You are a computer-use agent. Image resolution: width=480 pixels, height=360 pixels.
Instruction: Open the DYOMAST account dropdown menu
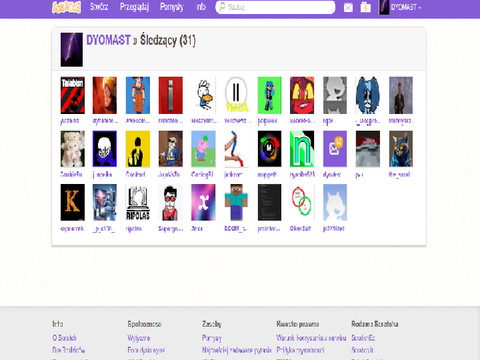[401, 7]
